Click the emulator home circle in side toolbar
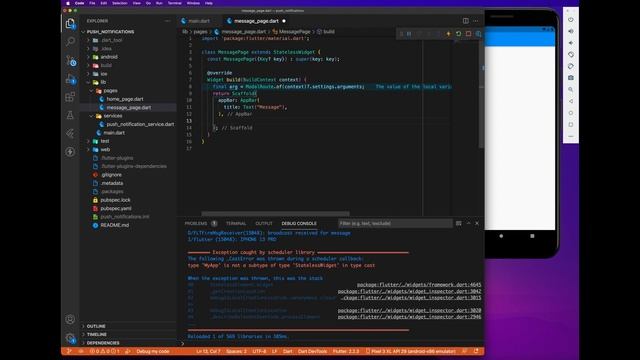The image size is (640, 360). coord(571,113)
